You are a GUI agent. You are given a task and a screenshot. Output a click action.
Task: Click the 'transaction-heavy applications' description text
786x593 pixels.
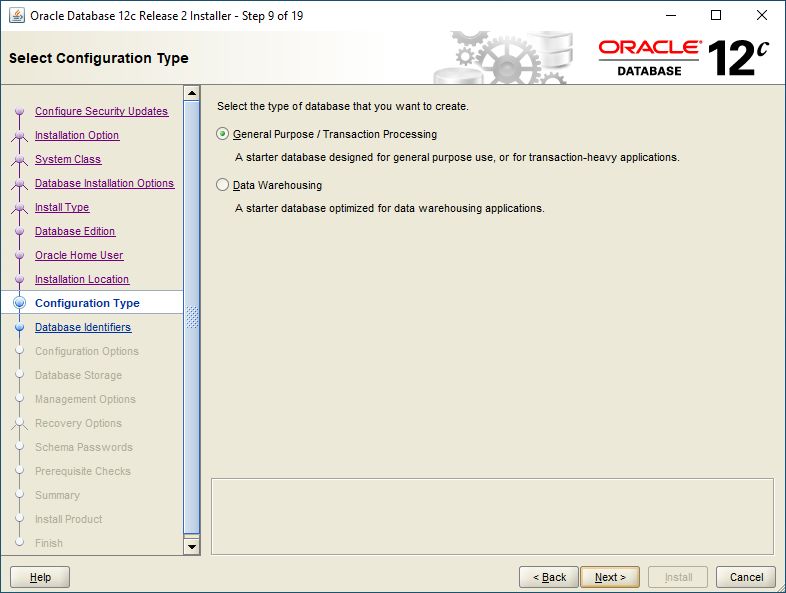[x=457, y=157]
